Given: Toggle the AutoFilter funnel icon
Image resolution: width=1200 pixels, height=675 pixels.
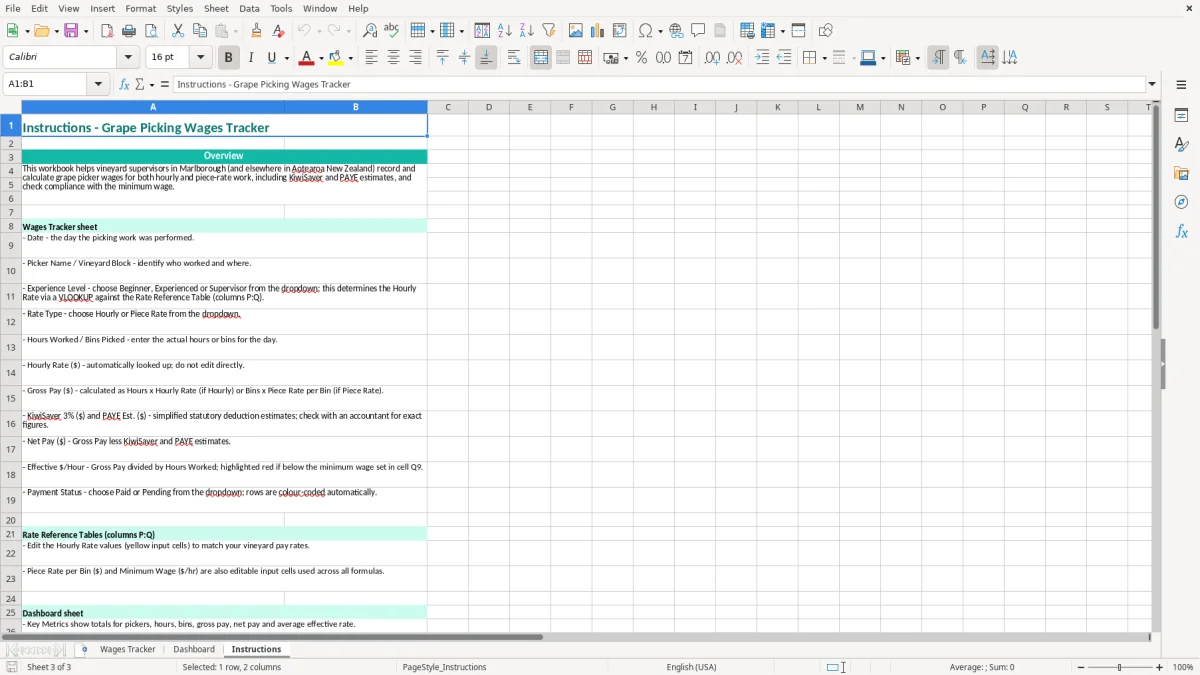Looking at the screenshot, I should (x=548, y=30).
